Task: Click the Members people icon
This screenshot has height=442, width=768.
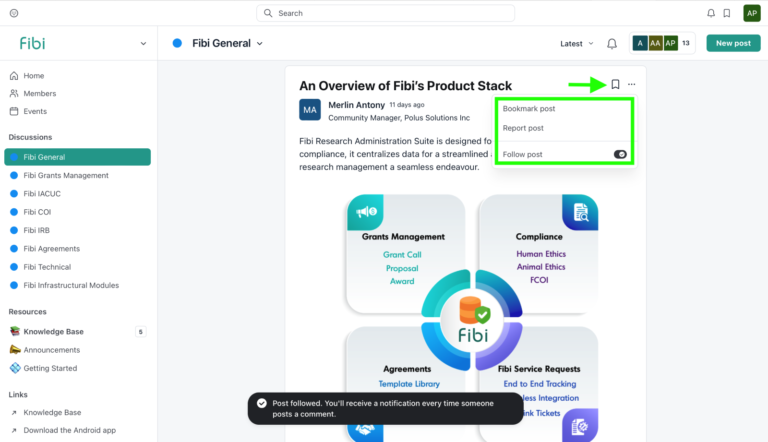Action: point(14,93)
